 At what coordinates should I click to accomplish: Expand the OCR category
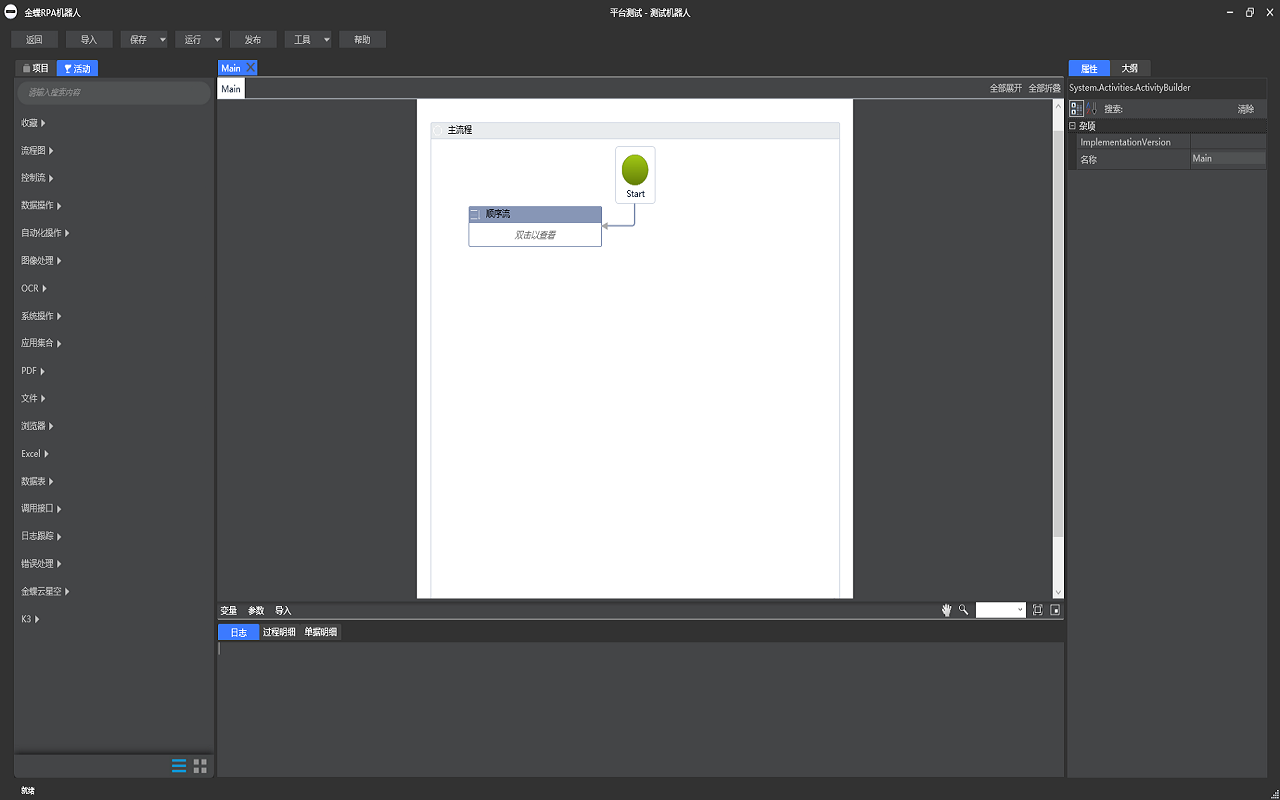click(x=34, y=288)
